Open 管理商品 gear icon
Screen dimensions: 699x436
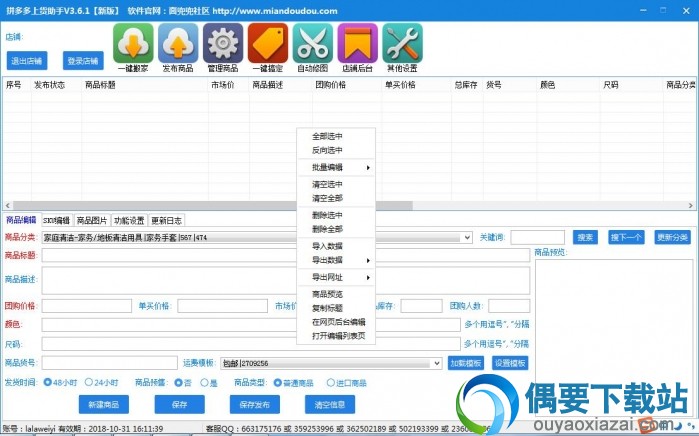[223, 43]
